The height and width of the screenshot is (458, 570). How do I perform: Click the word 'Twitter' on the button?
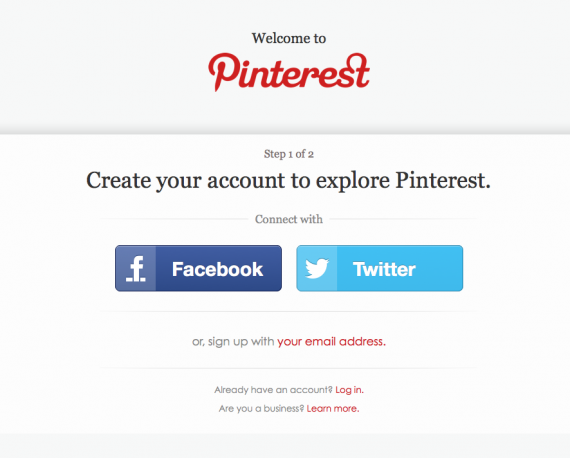(384, 269)
